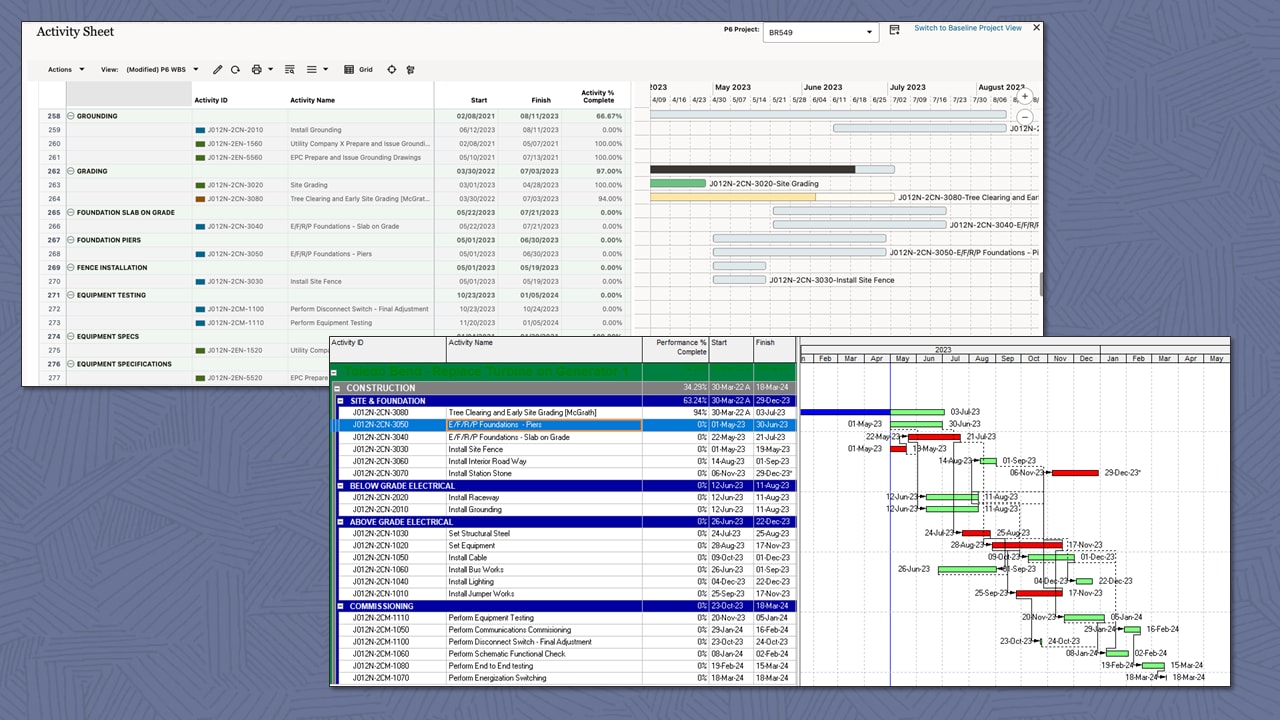This screenshot has width=1280, height=720.
Task: Refresh the Activity Sheet using the refresh icon
Action: click(235, 69)
